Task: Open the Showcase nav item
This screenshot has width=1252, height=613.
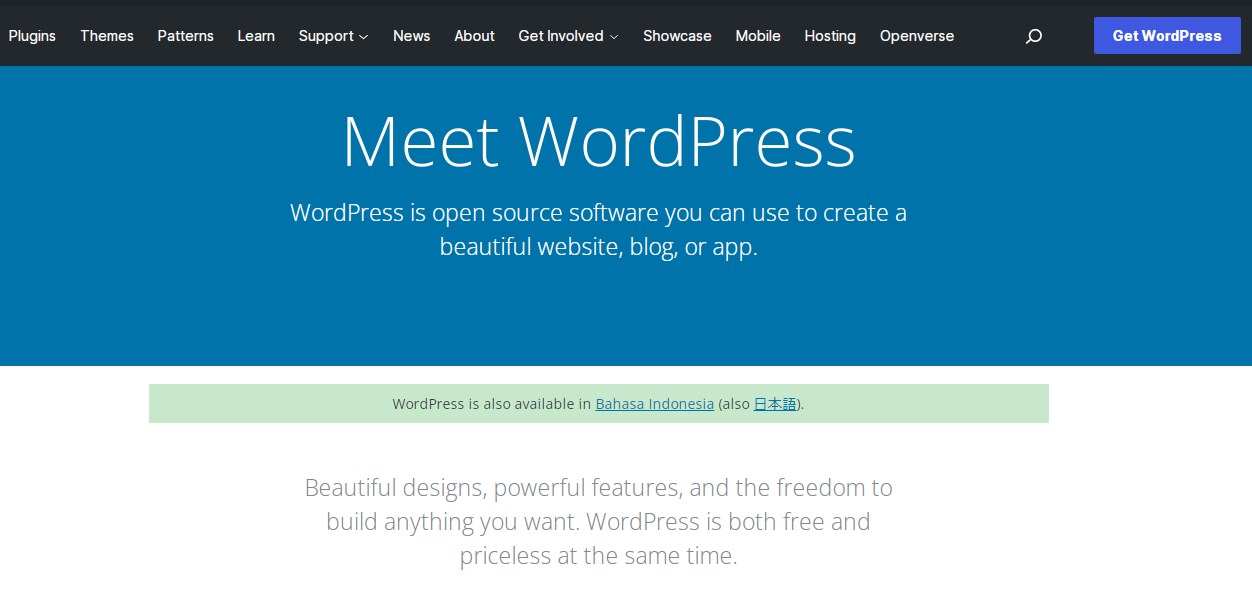Action: point(677,36)
